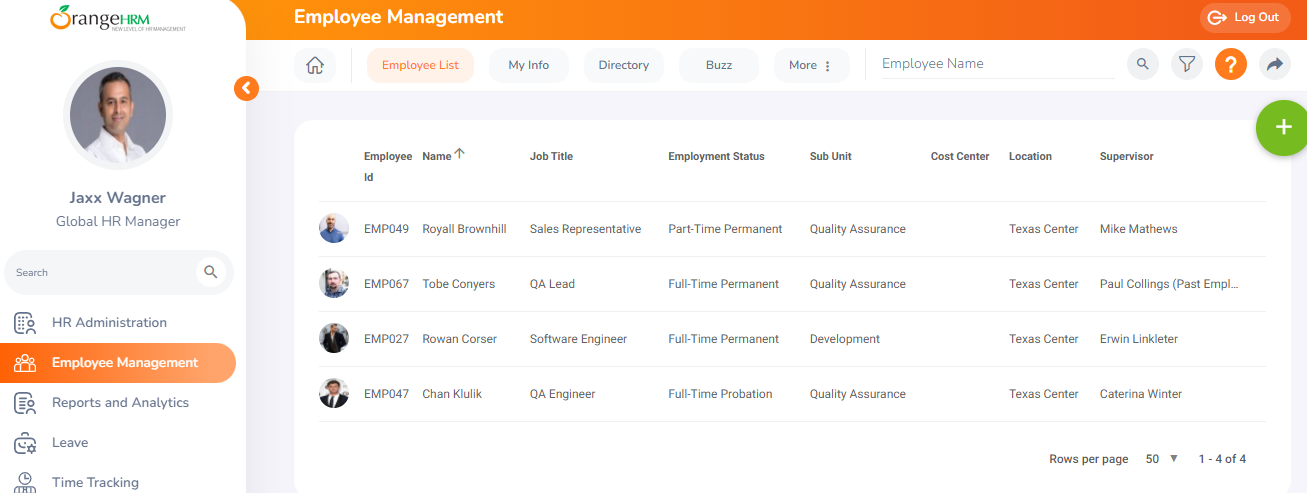Open the filter funnel icon
The height and width of the screenshot is (493, 1307).
[x=1186, y=65]
